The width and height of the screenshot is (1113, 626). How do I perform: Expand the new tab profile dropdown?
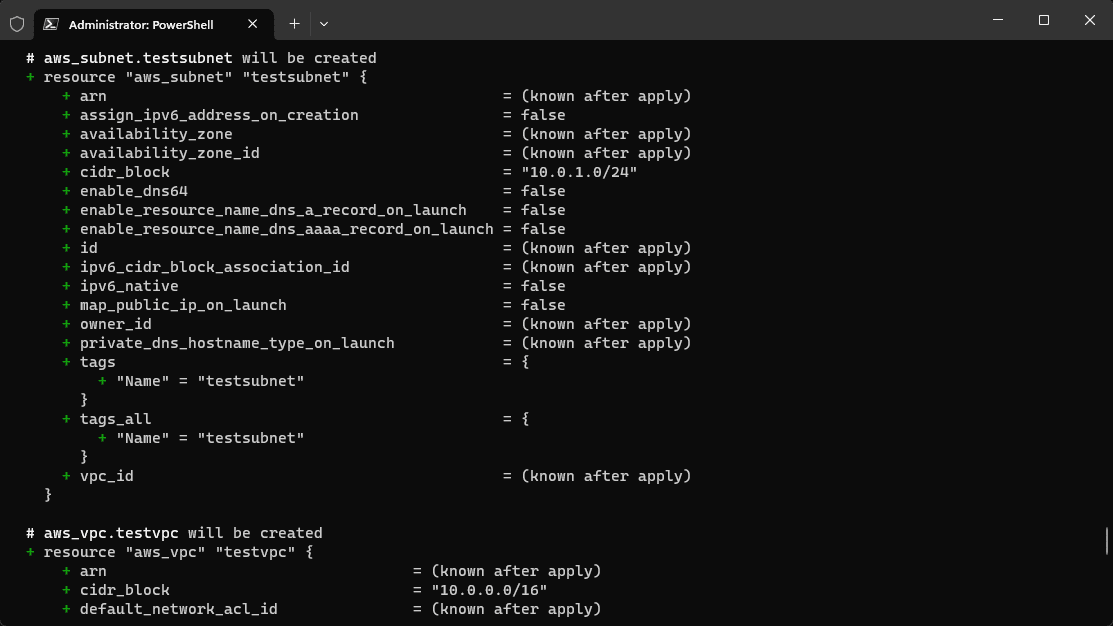(x=324, y=23)
